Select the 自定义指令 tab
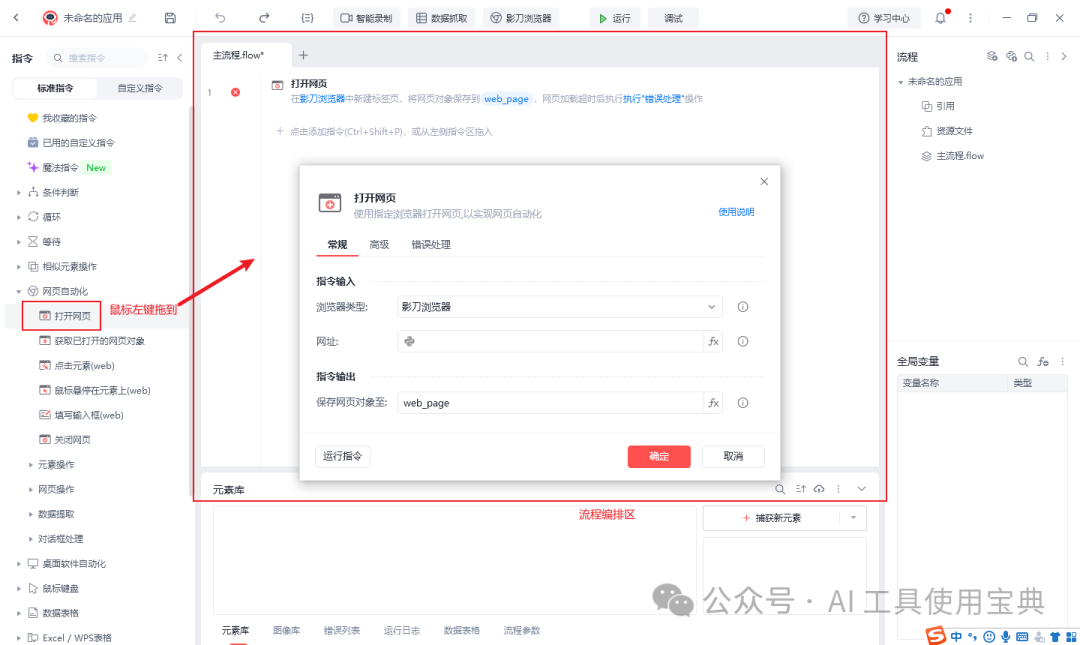1080x645 pixels. point(140,88)
